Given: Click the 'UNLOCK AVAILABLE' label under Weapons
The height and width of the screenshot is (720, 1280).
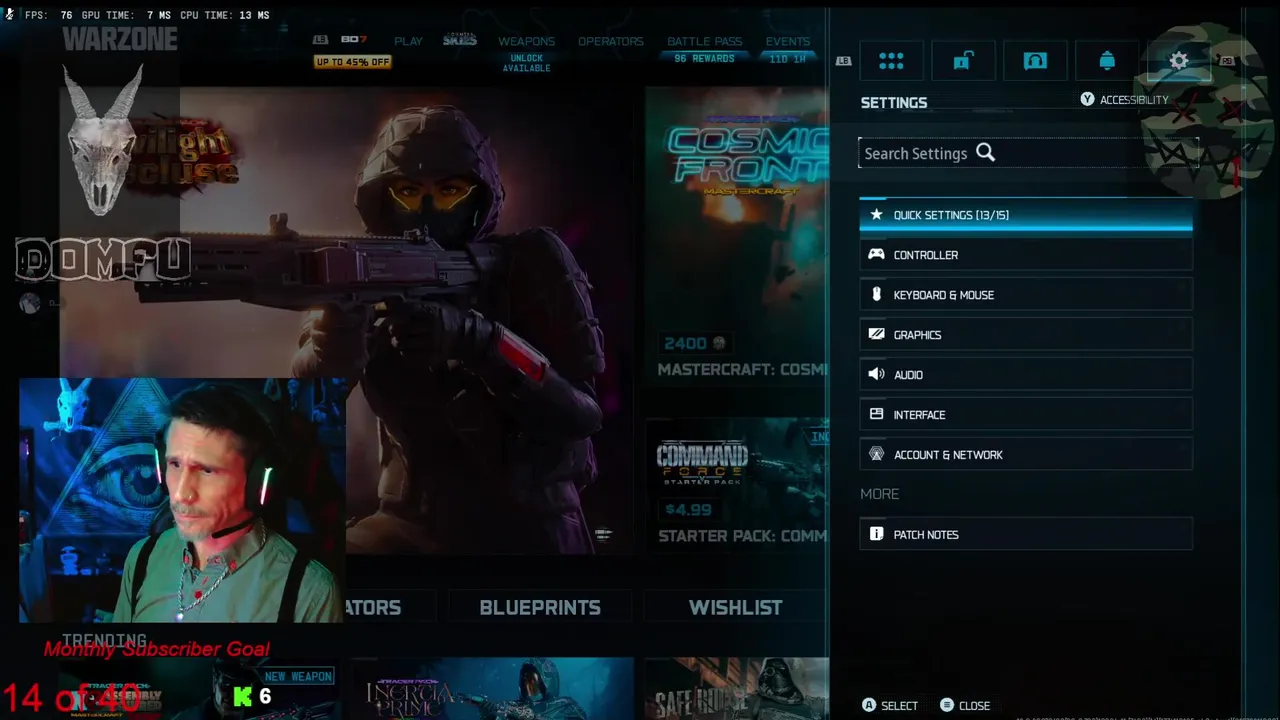Looking at the screenshot, I should (x=526, y=63).
